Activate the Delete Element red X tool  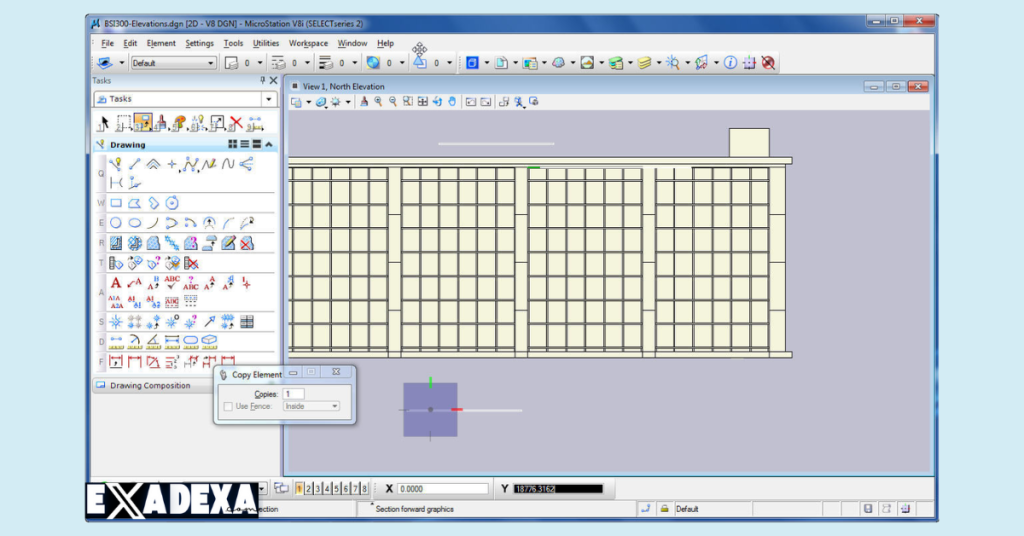tap(236, 123)
